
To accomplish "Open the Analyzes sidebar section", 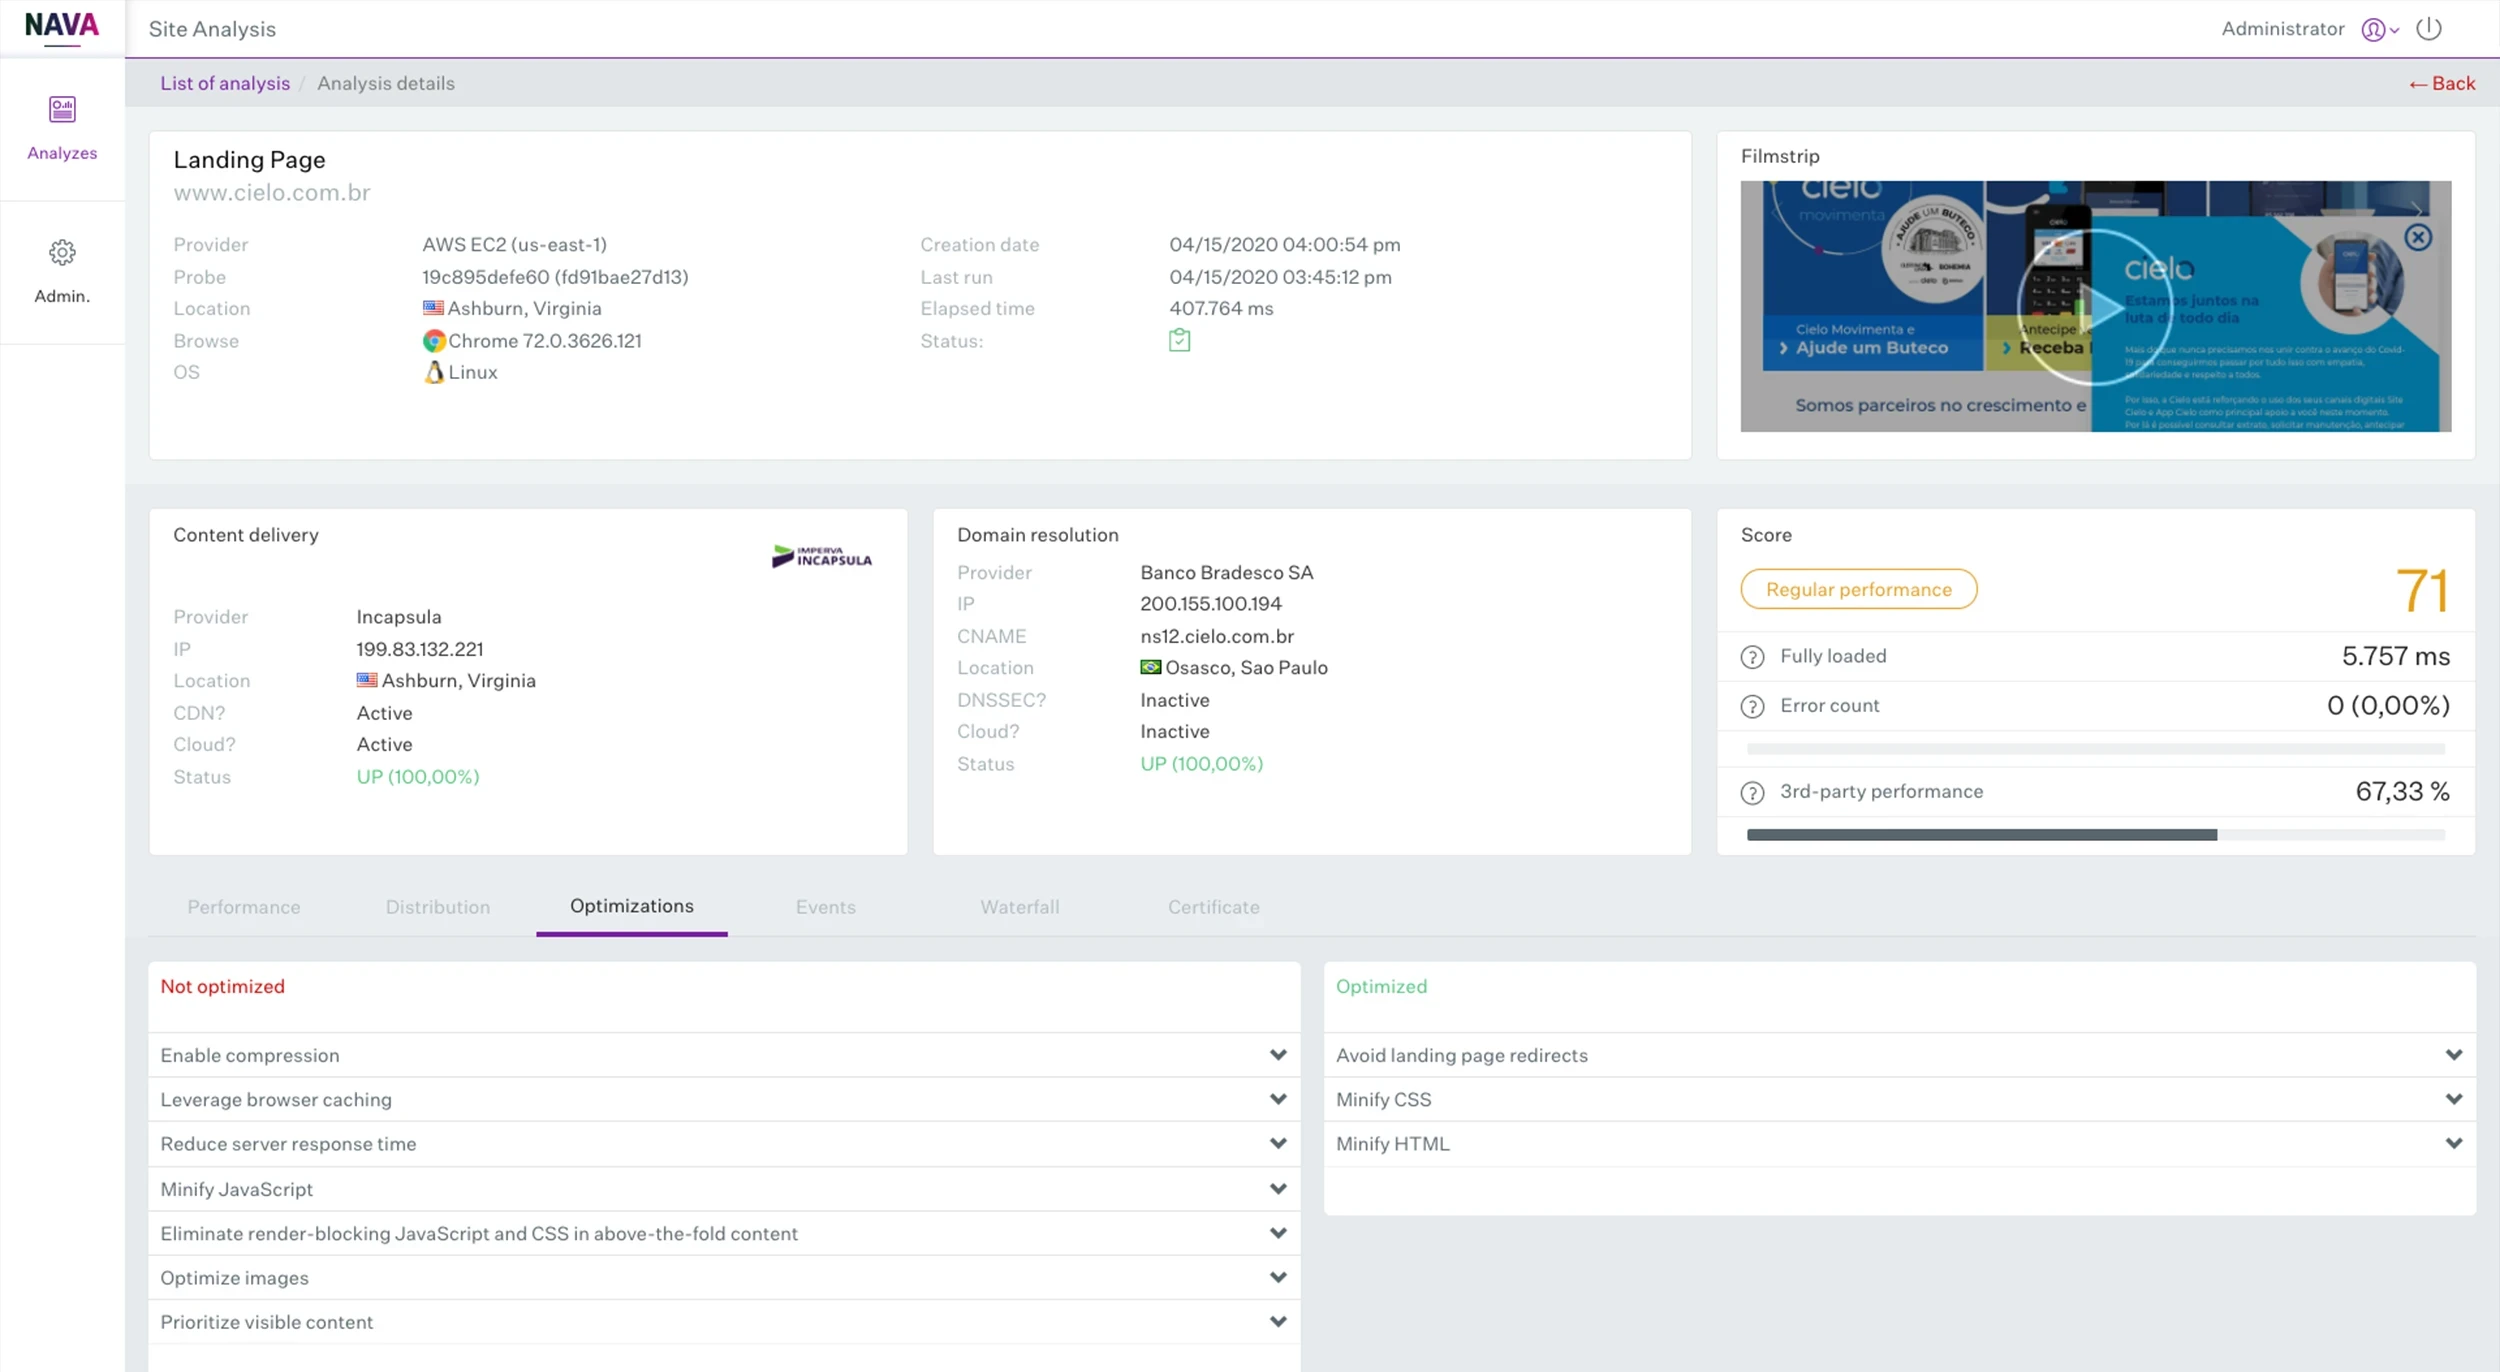I will (62, 127).
